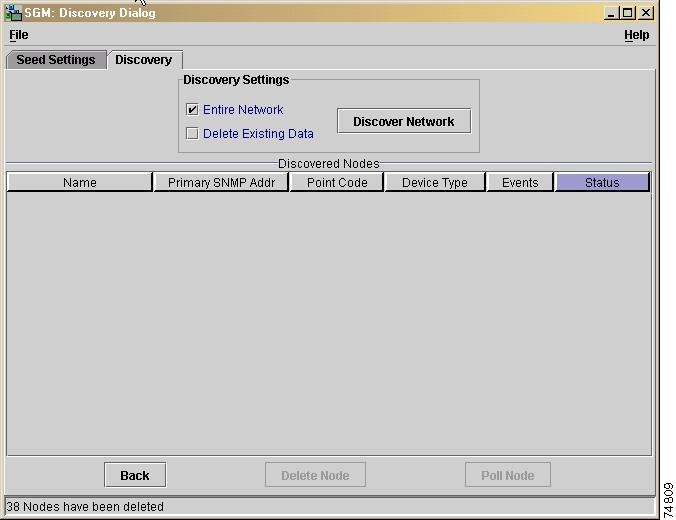
Task: Close the Discovery Dialog window
Action: click(x=645, y=13)
